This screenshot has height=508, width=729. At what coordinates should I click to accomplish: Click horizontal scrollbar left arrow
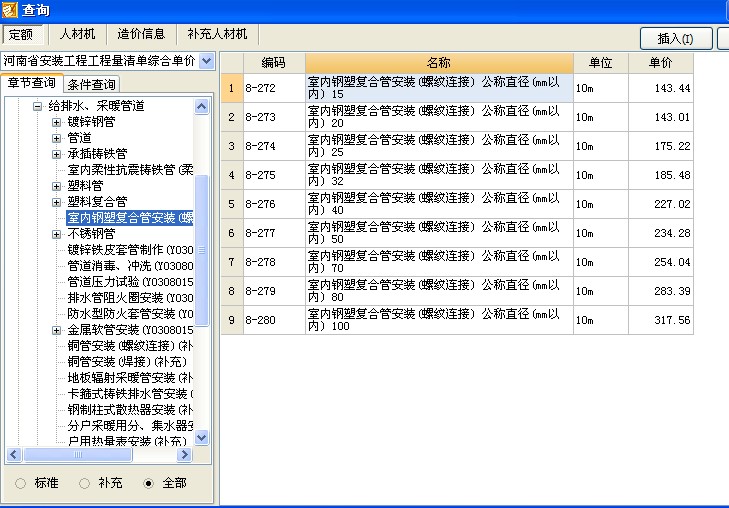pos(14,454)
